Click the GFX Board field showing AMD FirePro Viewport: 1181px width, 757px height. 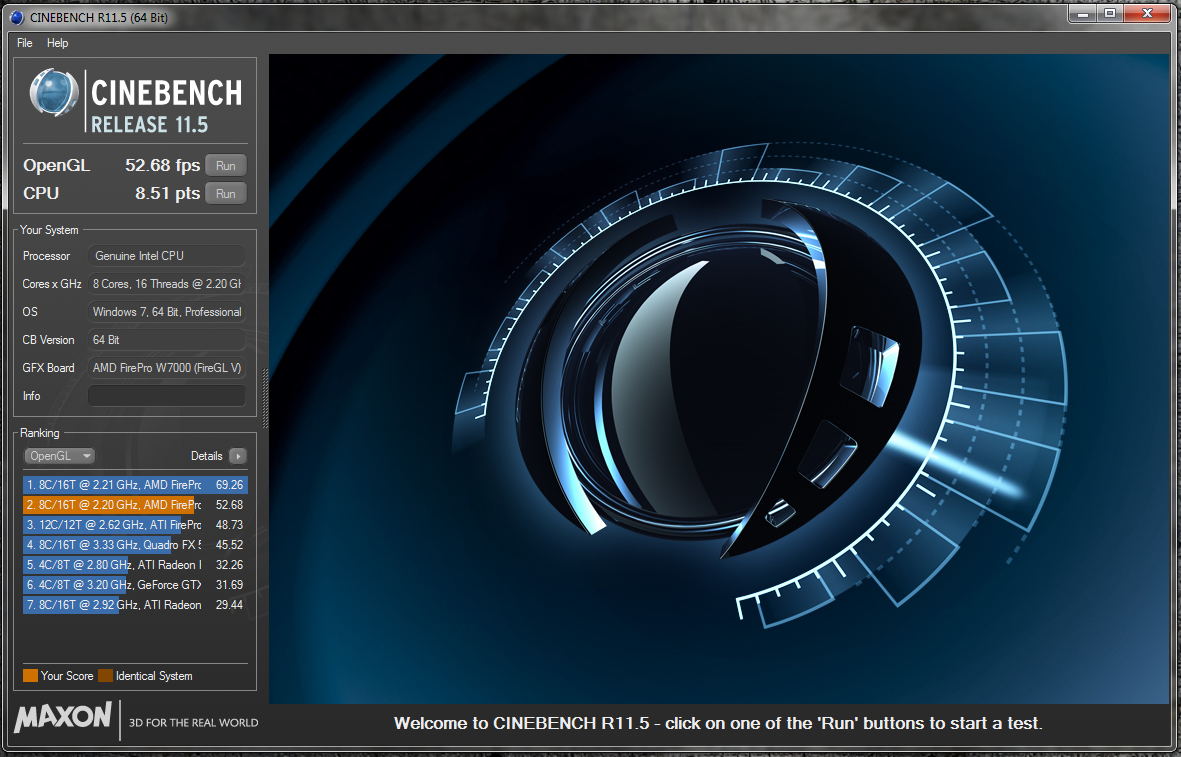click(166, 368)
